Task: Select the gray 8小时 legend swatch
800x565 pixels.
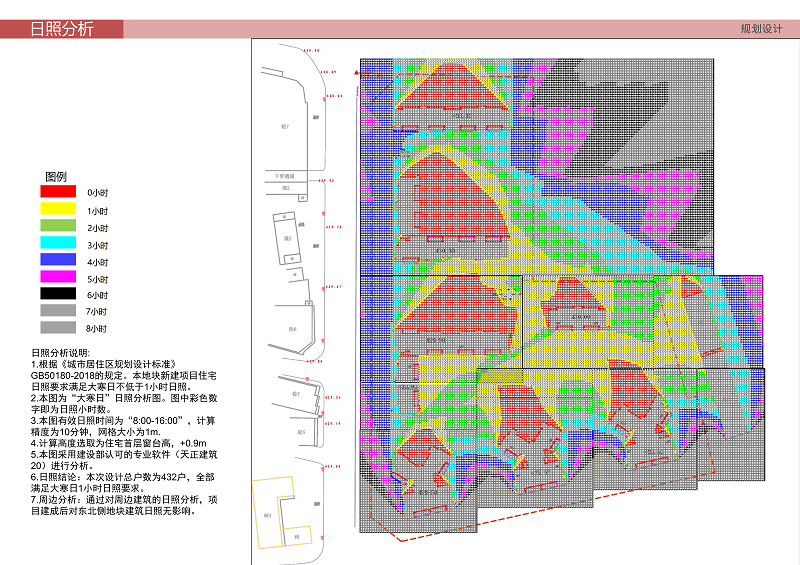Action: click(57, 328)
